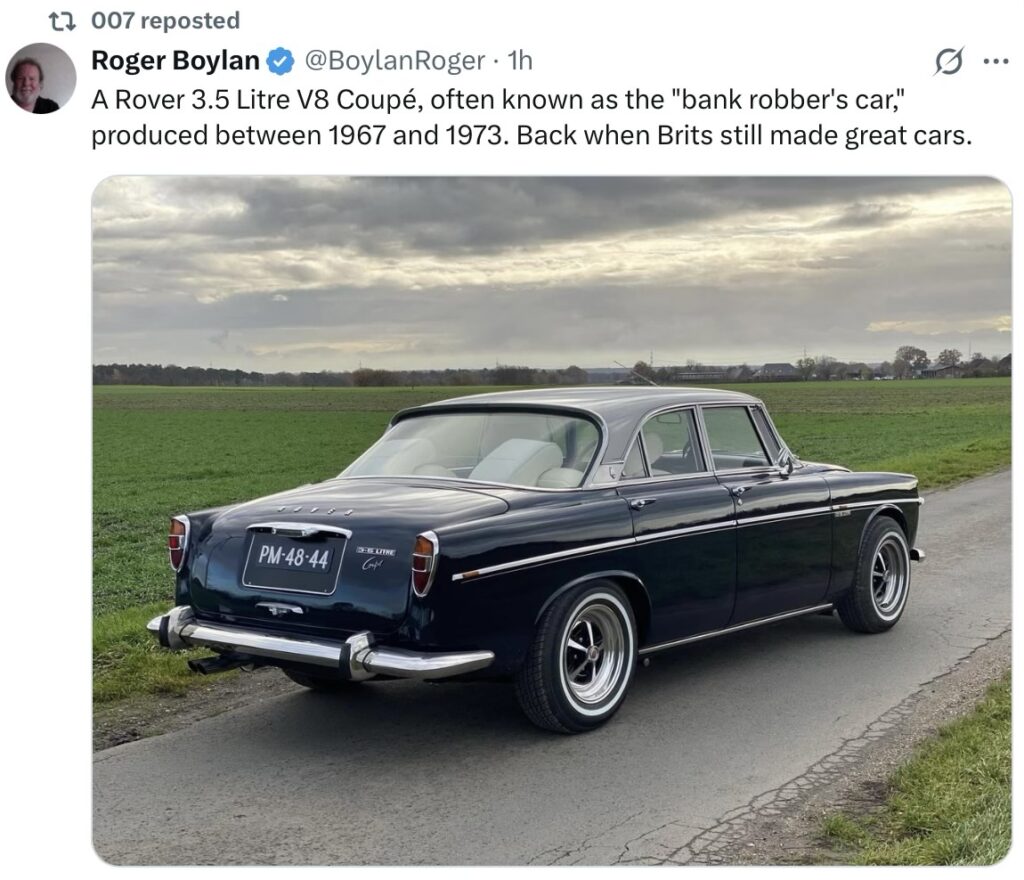
Task: Click the left tail light on the car
Action: coord(178,541)
